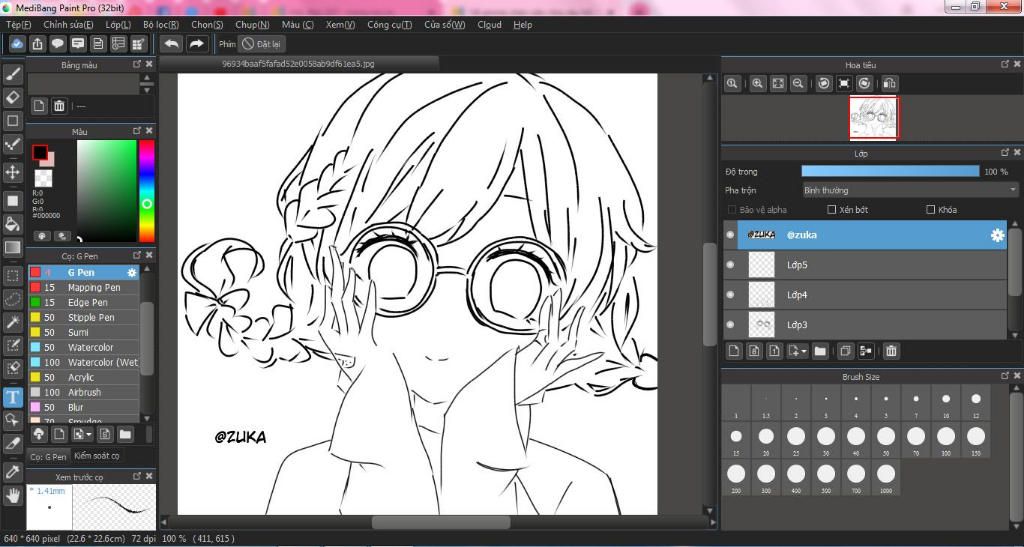The width and height of the screenshot is (1024, 547).
Task: Select the Eraser tool
Action: click(x=13, y=98)
